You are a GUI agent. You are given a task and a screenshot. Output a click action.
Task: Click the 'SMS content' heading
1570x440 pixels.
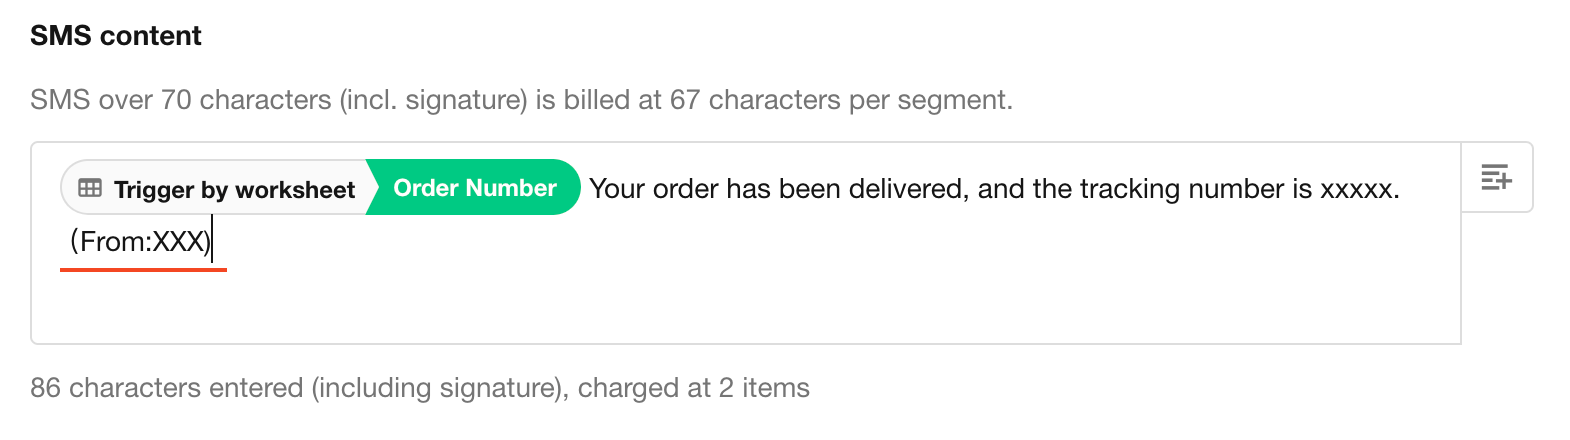pyautogui.click(x=116, y=36)
